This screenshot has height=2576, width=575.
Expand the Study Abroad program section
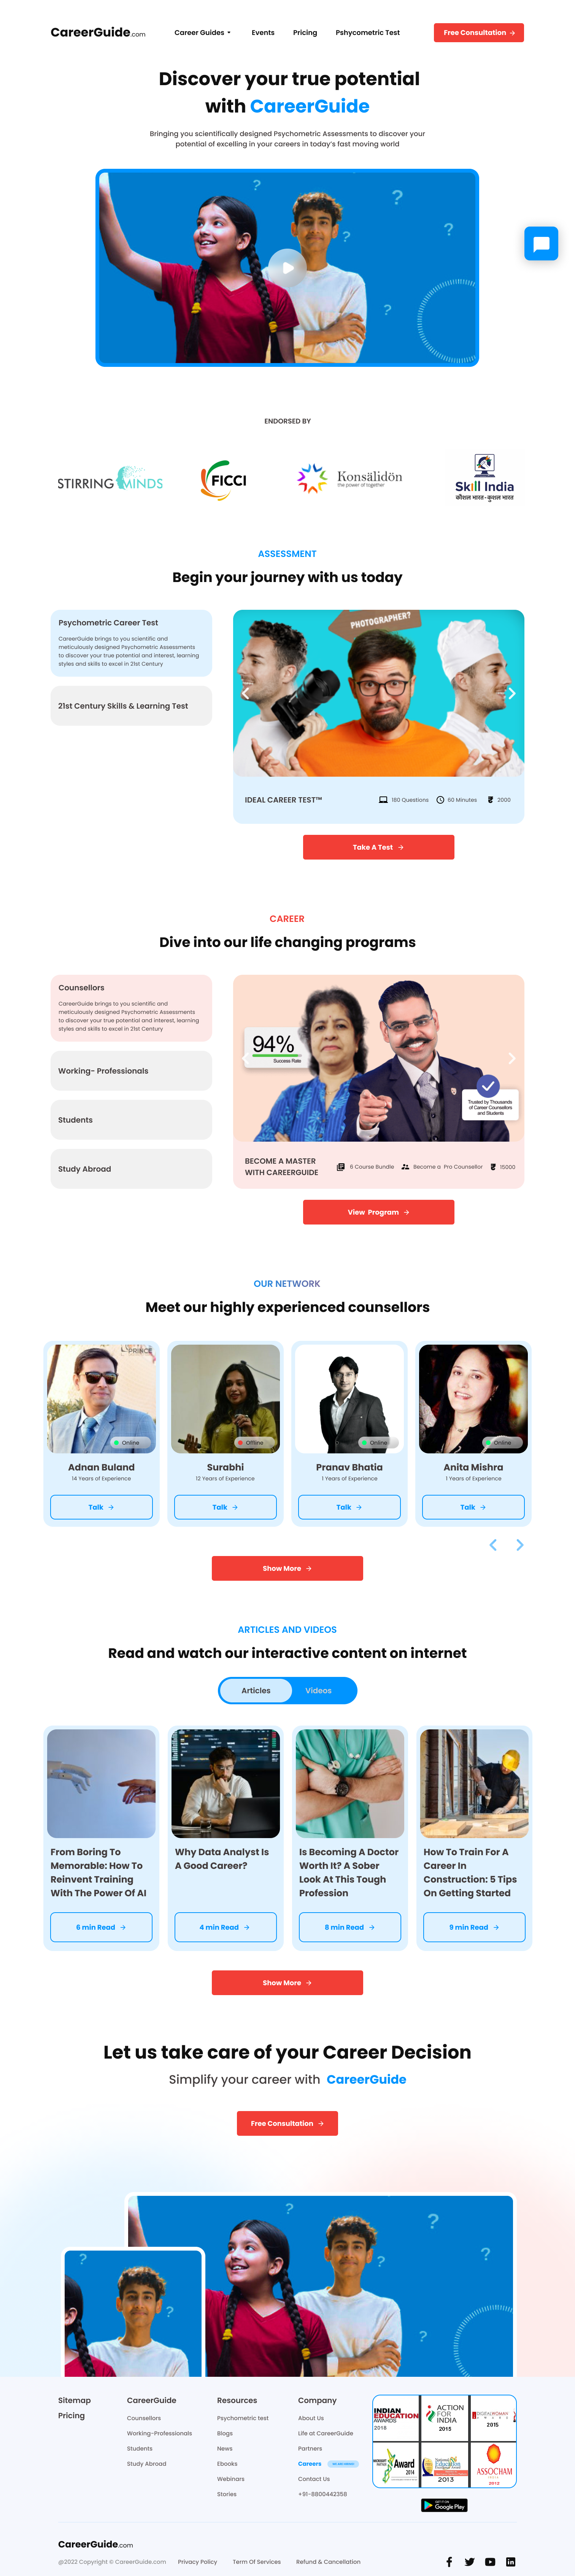coord(131,1168)
